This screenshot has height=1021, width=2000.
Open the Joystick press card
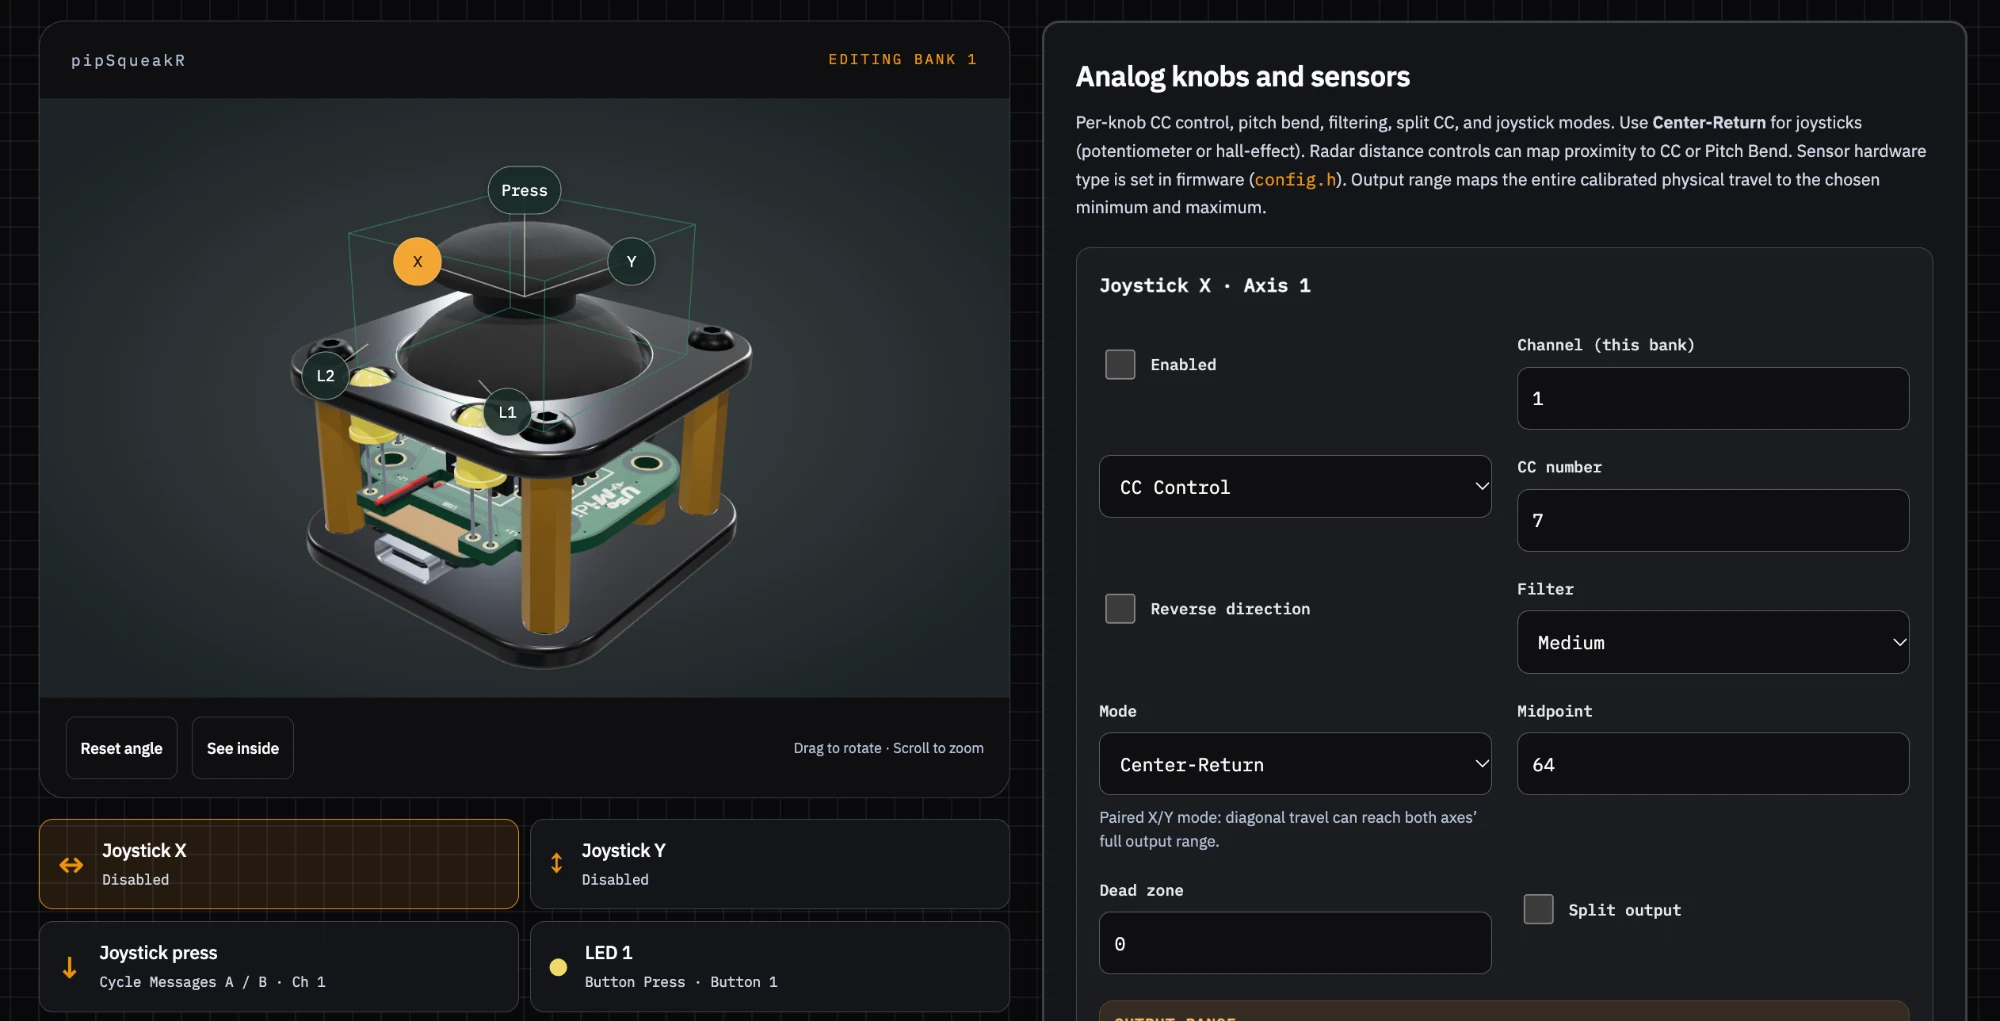[x=279, y=966]
